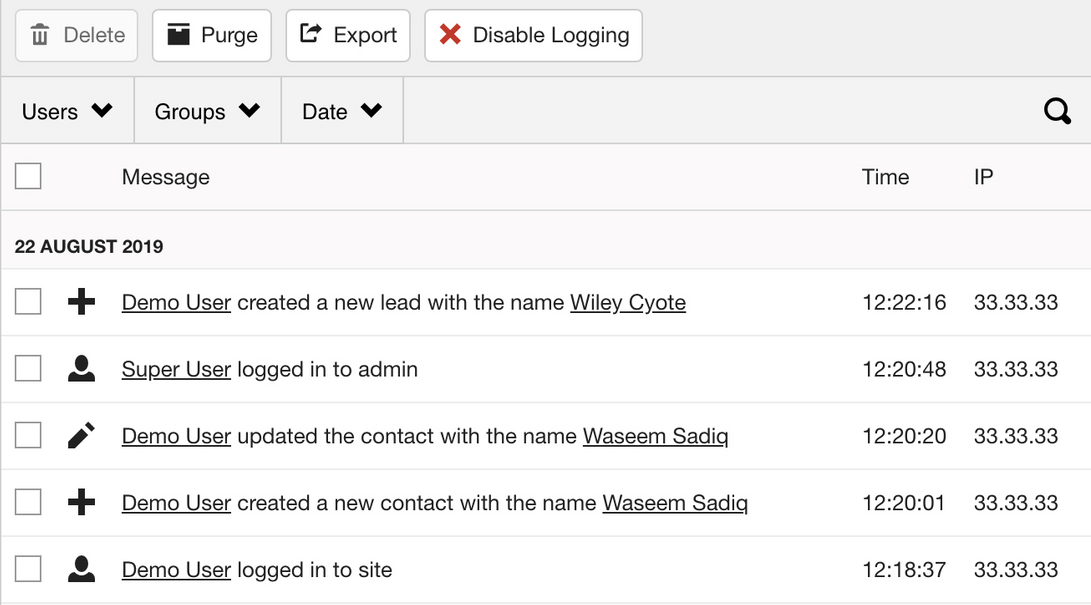Click the IP column header
The image size is (1091, 605).
pos(983,177)
